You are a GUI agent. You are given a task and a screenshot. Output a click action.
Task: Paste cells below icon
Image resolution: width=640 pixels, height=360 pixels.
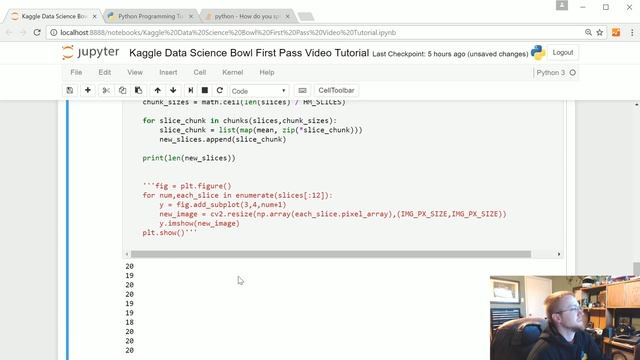pos(138,90)
